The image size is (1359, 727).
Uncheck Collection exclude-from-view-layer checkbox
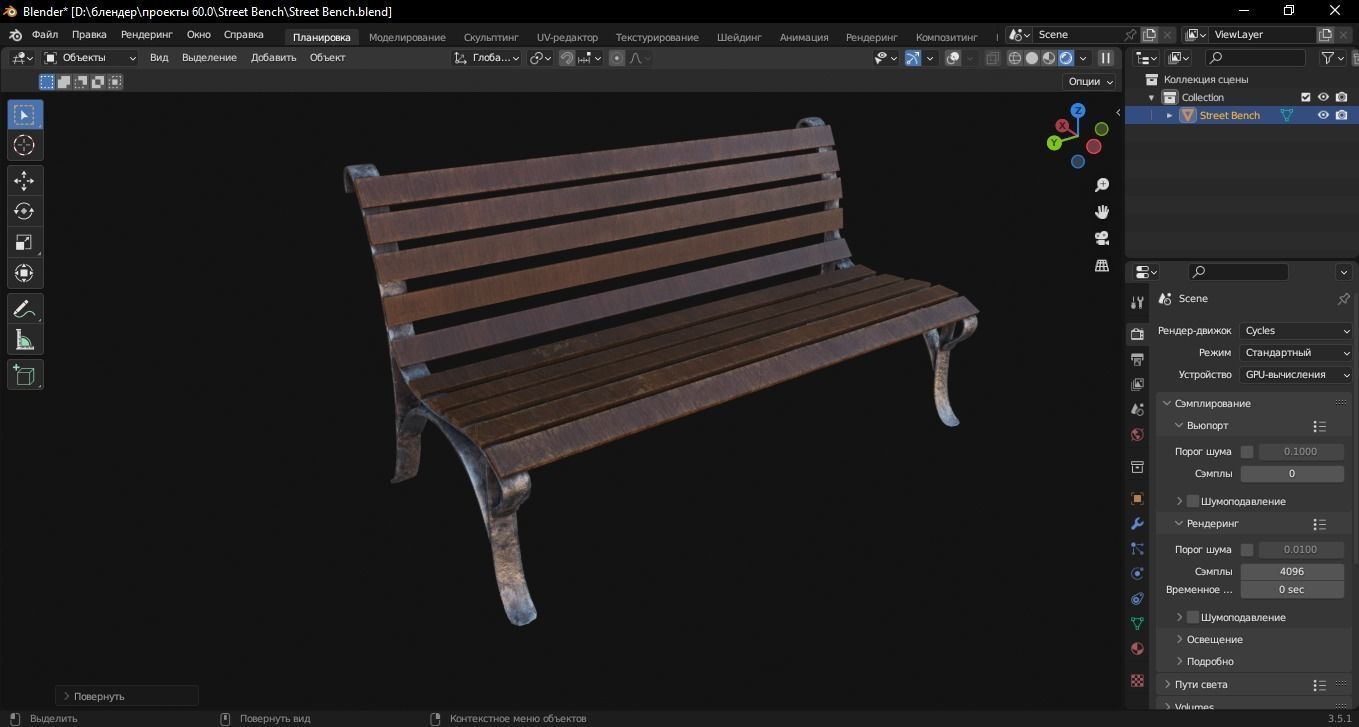click(x=1305, y=97)
